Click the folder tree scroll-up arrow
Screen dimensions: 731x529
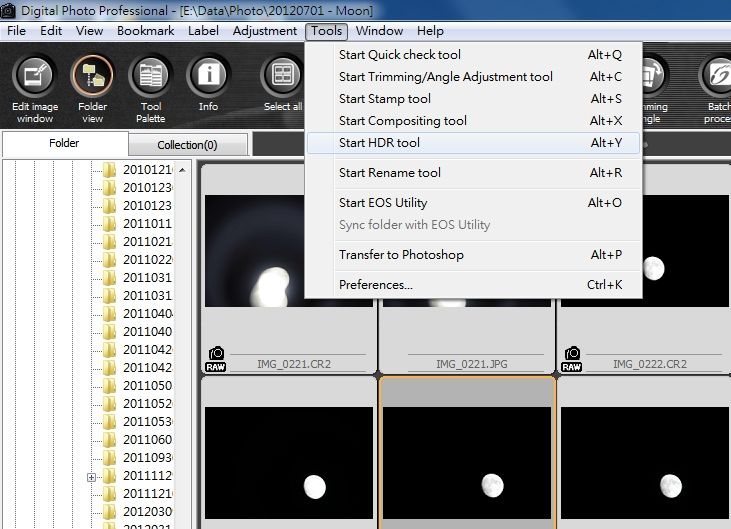point(182,170)
